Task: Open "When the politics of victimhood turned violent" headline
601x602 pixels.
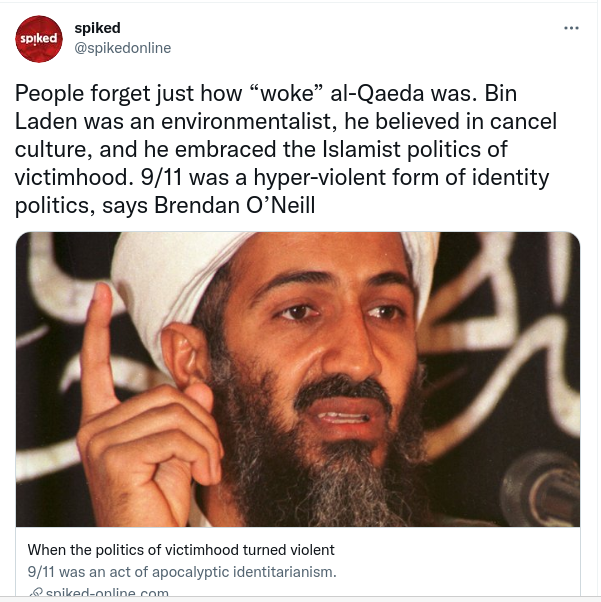Action: coord(181,550)
